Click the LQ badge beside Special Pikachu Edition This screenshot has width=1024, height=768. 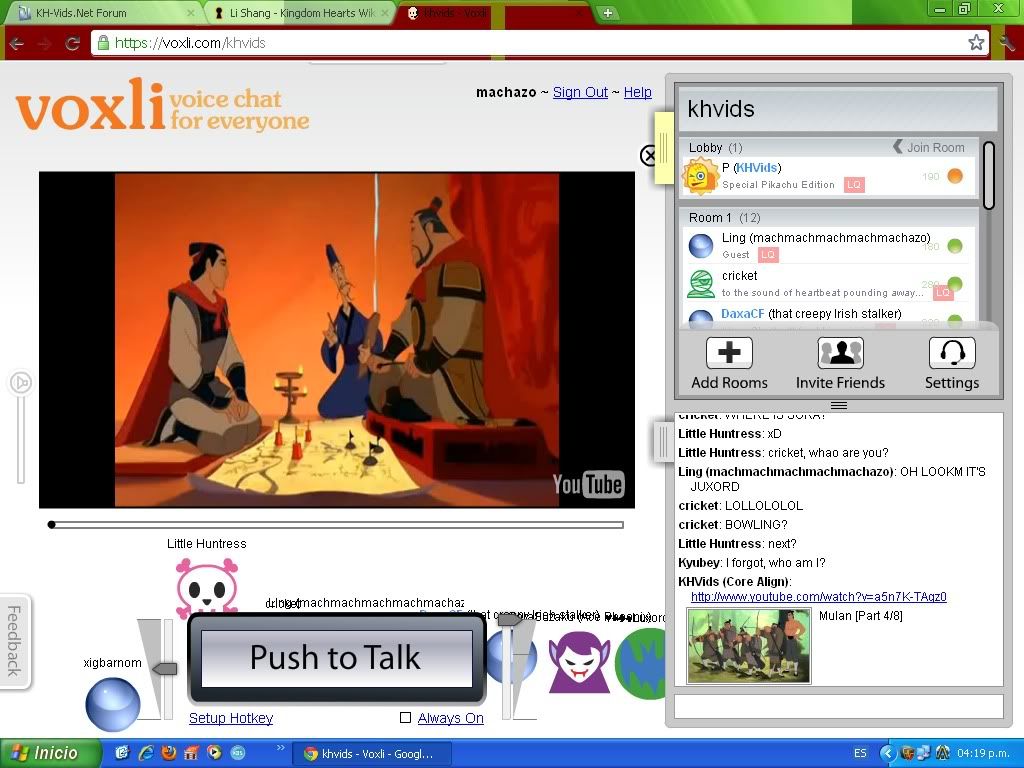[854, 185]
